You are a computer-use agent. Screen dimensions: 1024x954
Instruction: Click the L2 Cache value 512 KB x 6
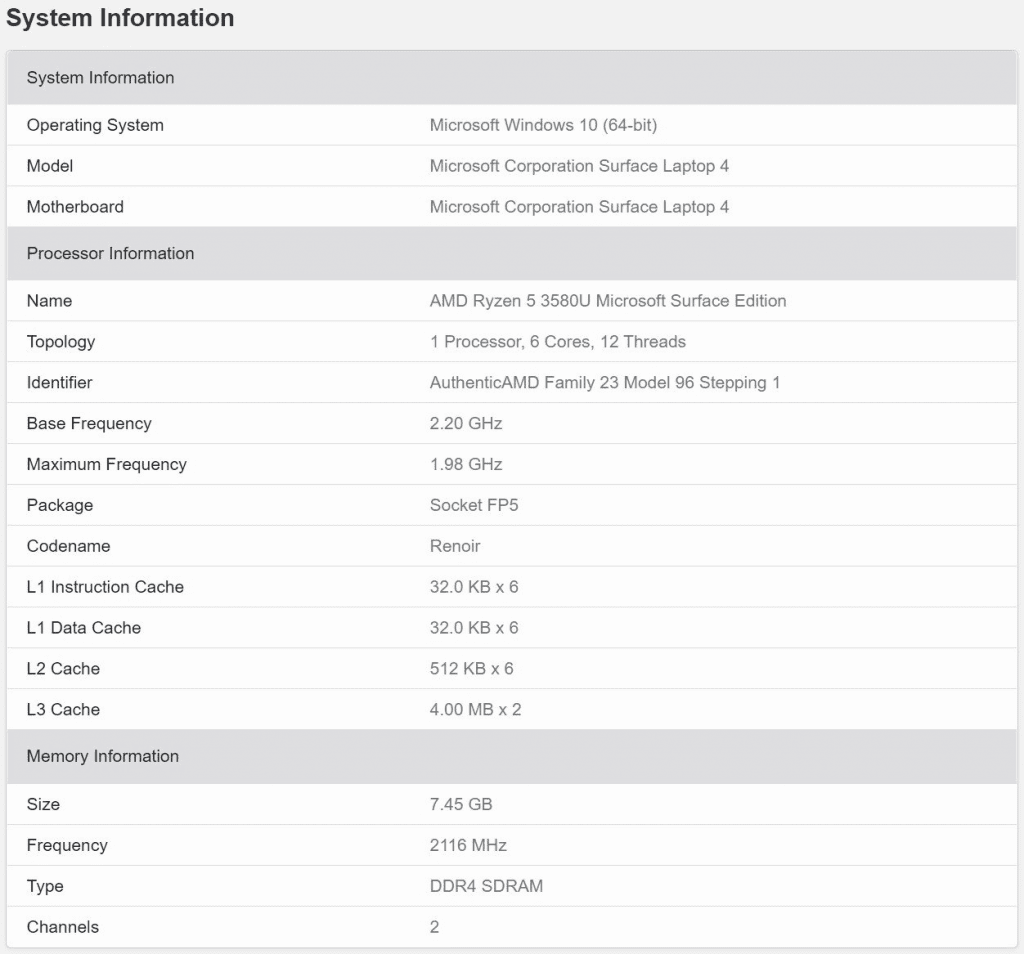click(x=471, y=669)
